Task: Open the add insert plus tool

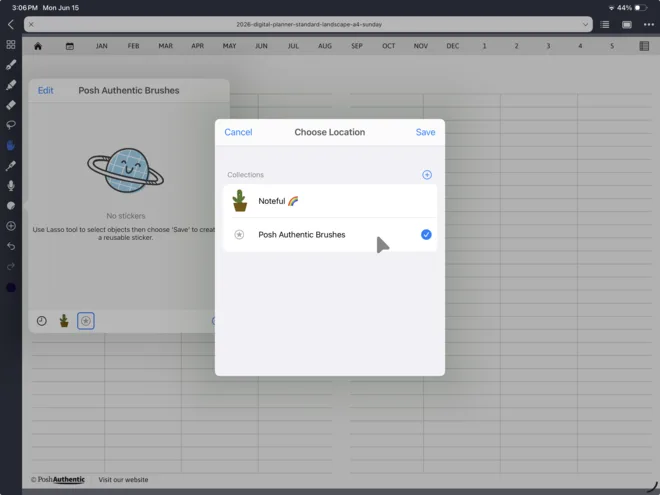Action: pos(11,226)
